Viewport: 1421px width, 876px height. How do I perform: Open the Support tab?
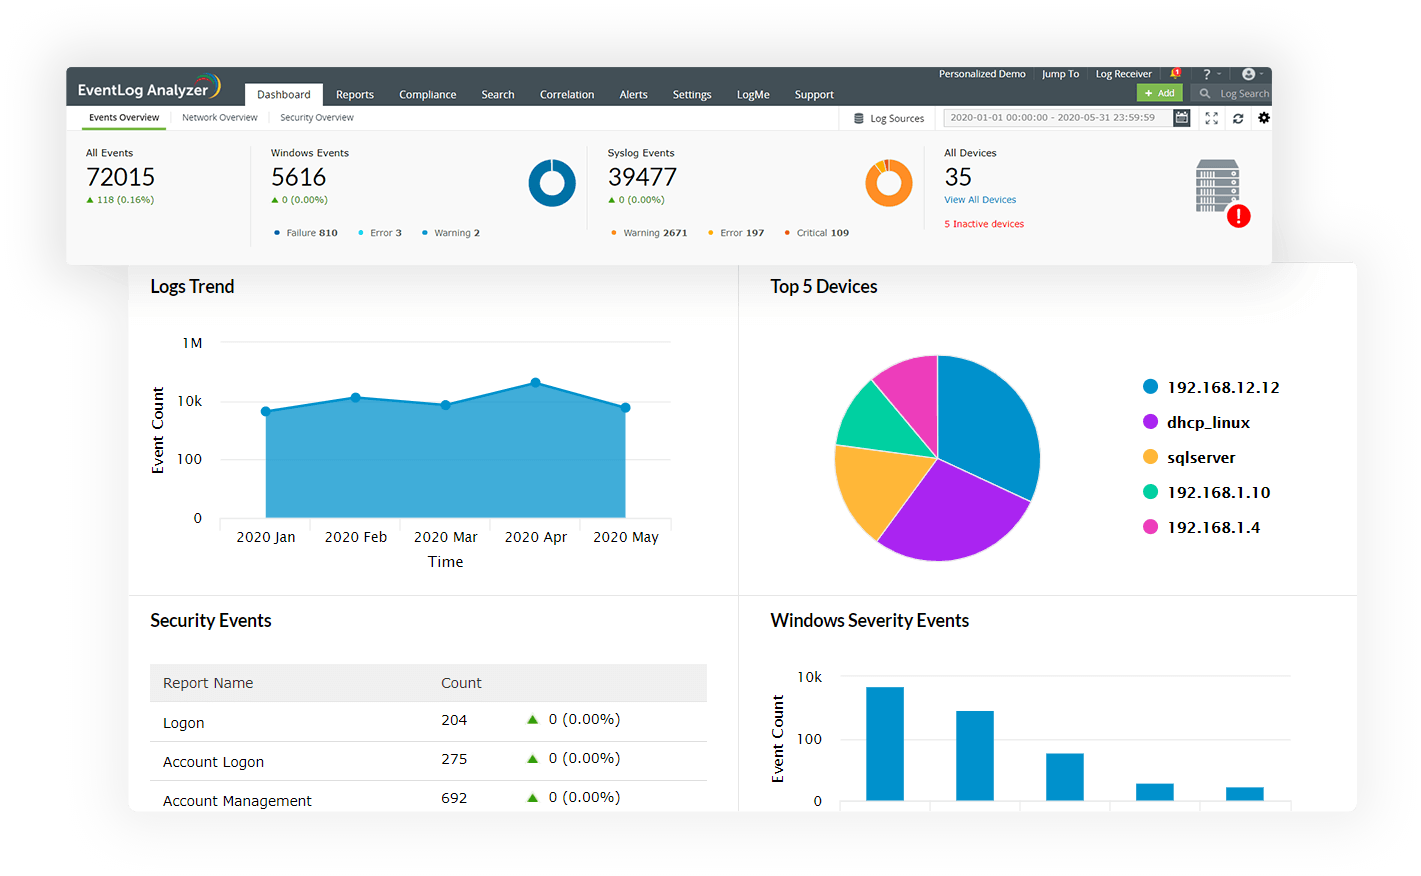[x=814, y=95]
